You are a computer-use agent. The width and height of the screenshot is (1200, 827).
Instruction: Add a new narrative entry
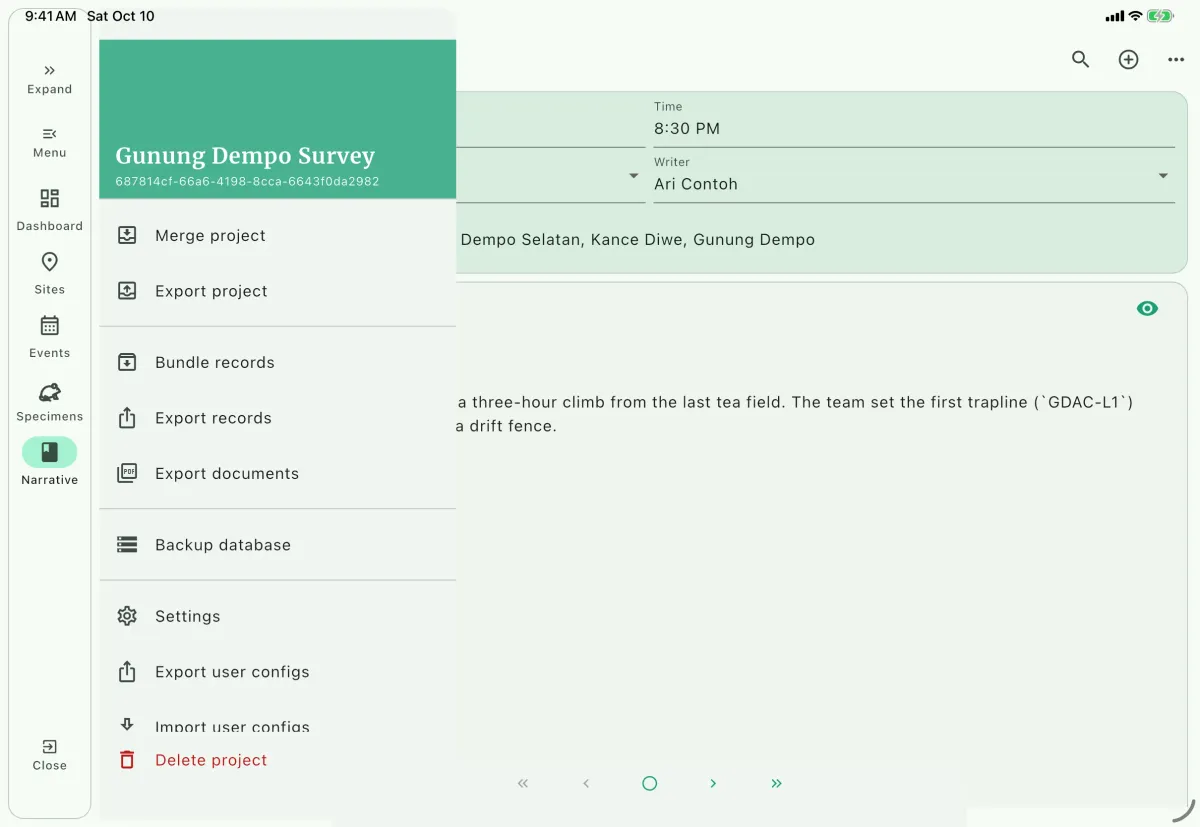click(1128, 59)
